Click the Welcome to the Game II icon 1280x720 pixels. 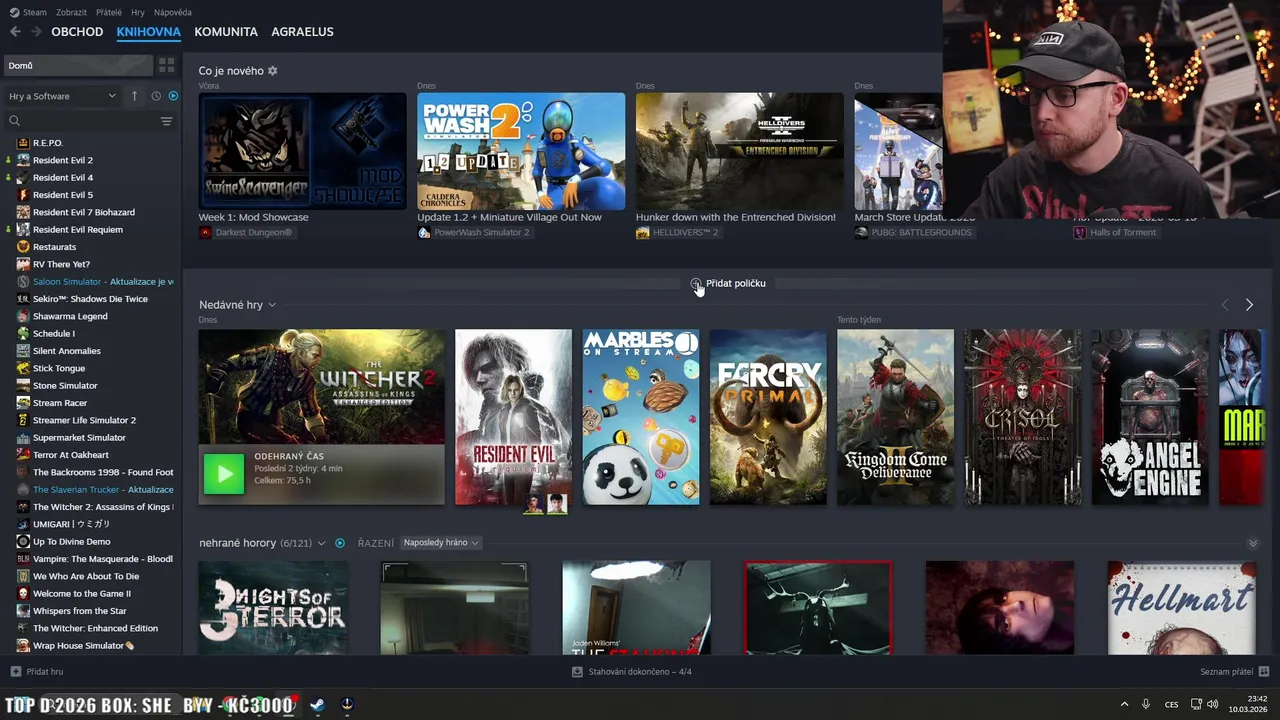(x=23, y=594)
